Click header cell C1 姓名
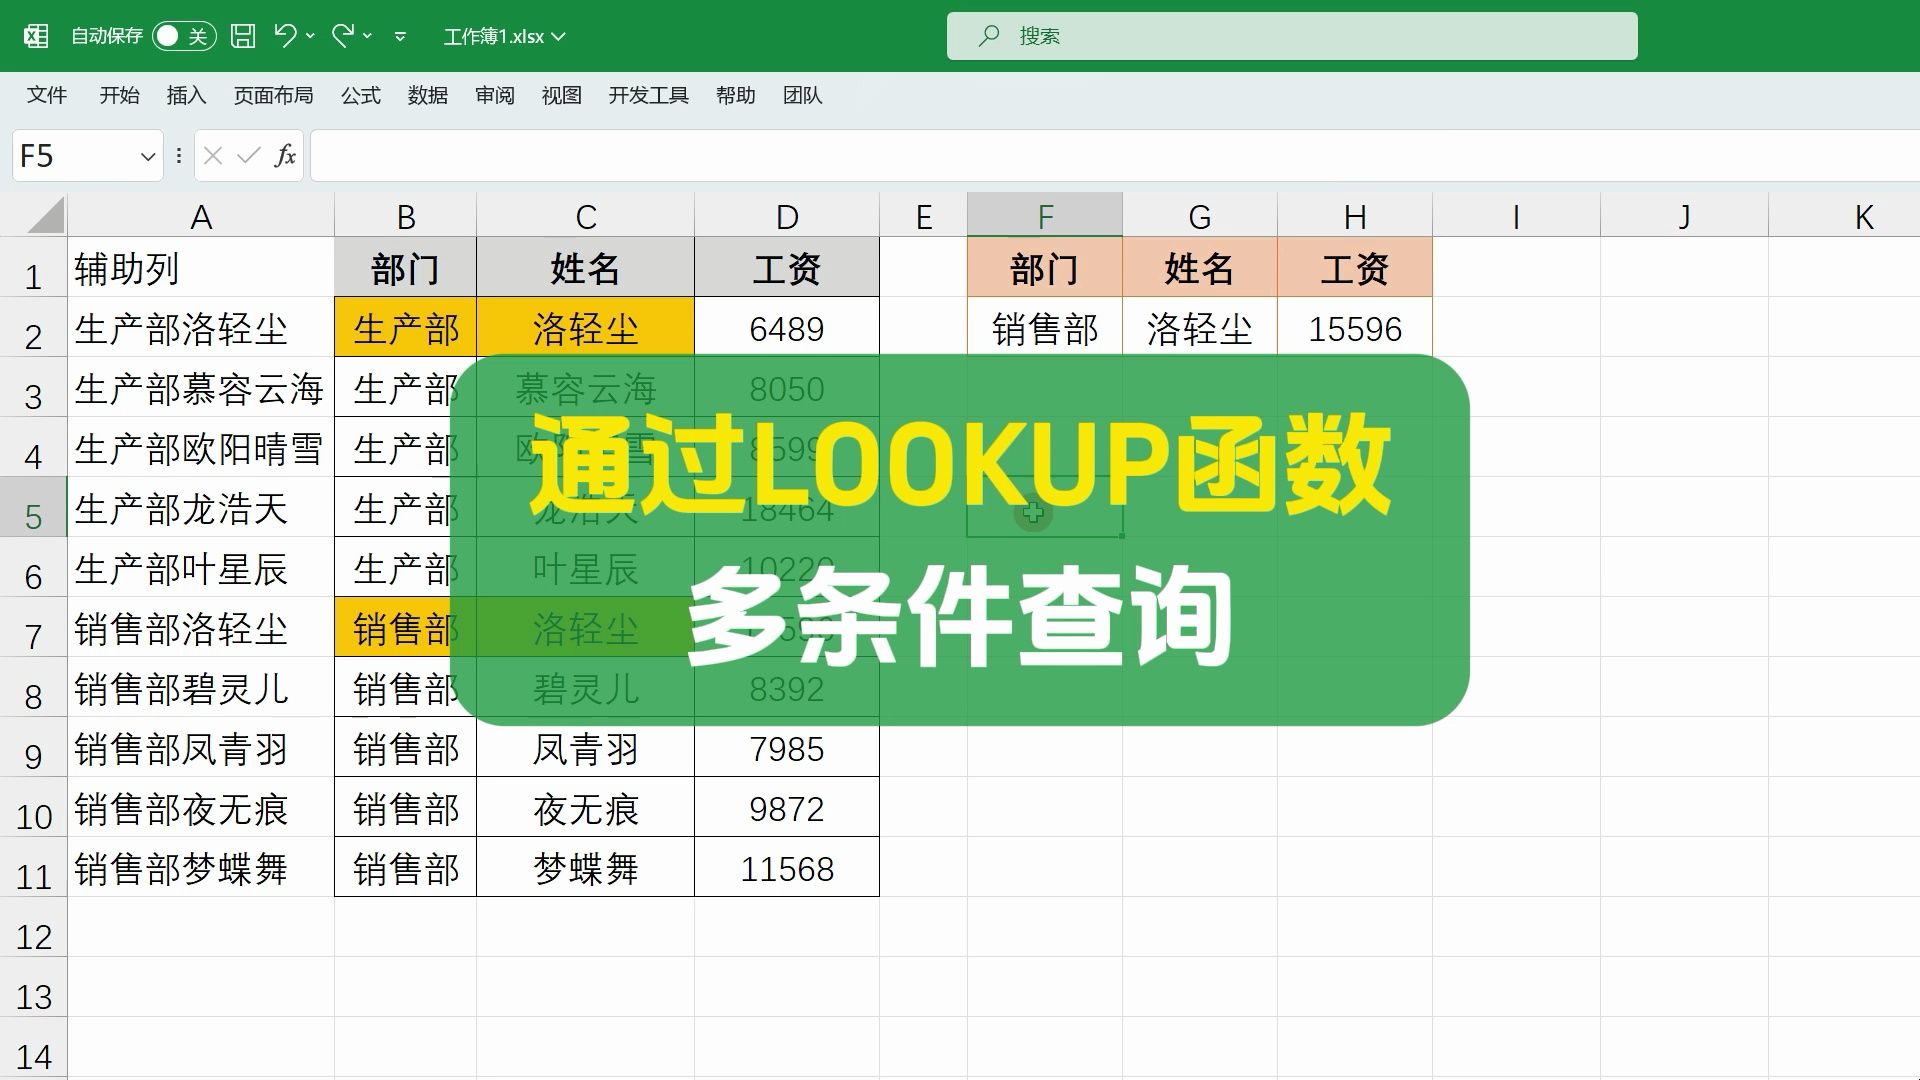 (x=585, y=268)
